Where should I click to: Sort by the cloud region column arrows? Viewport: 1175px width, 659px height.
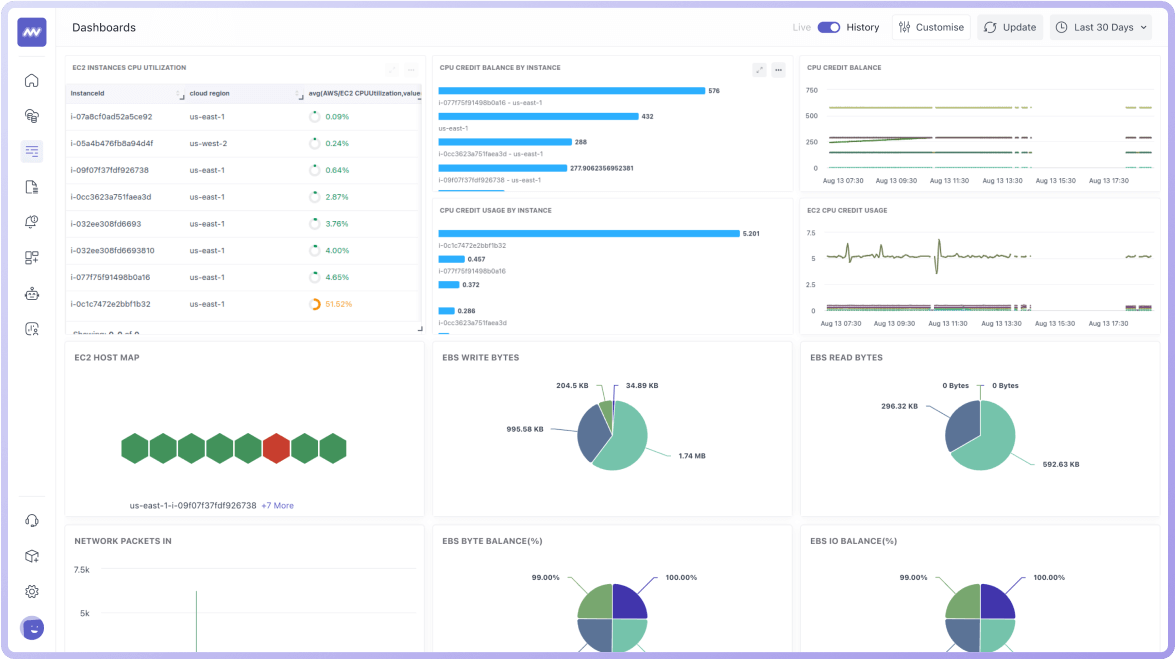[x=298, y=94]
